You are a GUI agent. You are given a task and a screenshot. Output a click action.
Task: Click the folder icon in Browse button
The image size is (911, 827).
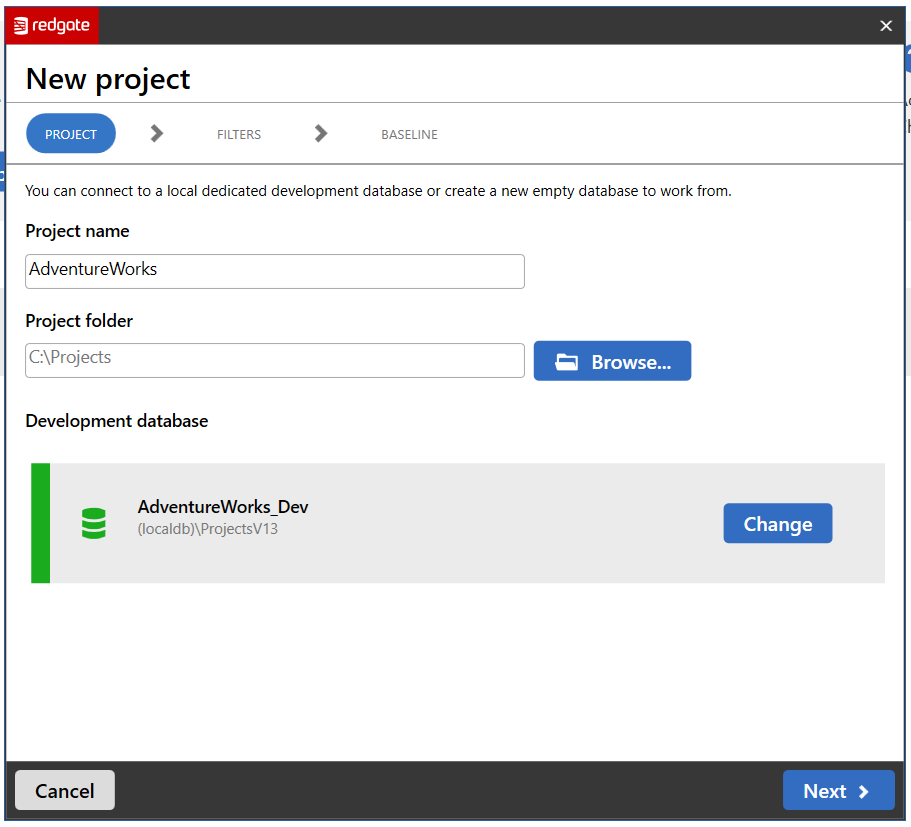pyautogui.click(x=567, y=362)
